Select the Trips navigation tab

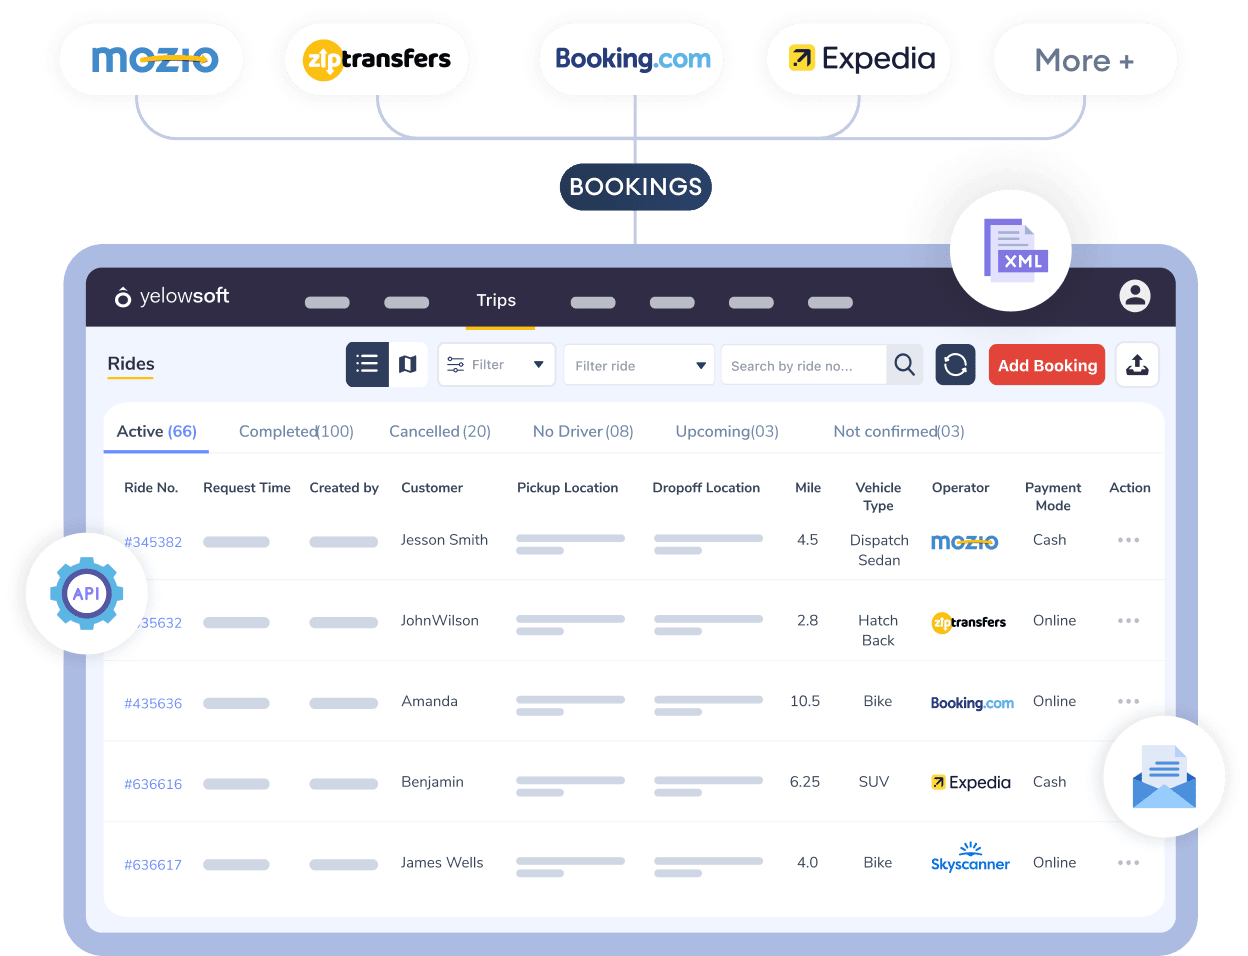pyautogui.click(x=496, y=300)
